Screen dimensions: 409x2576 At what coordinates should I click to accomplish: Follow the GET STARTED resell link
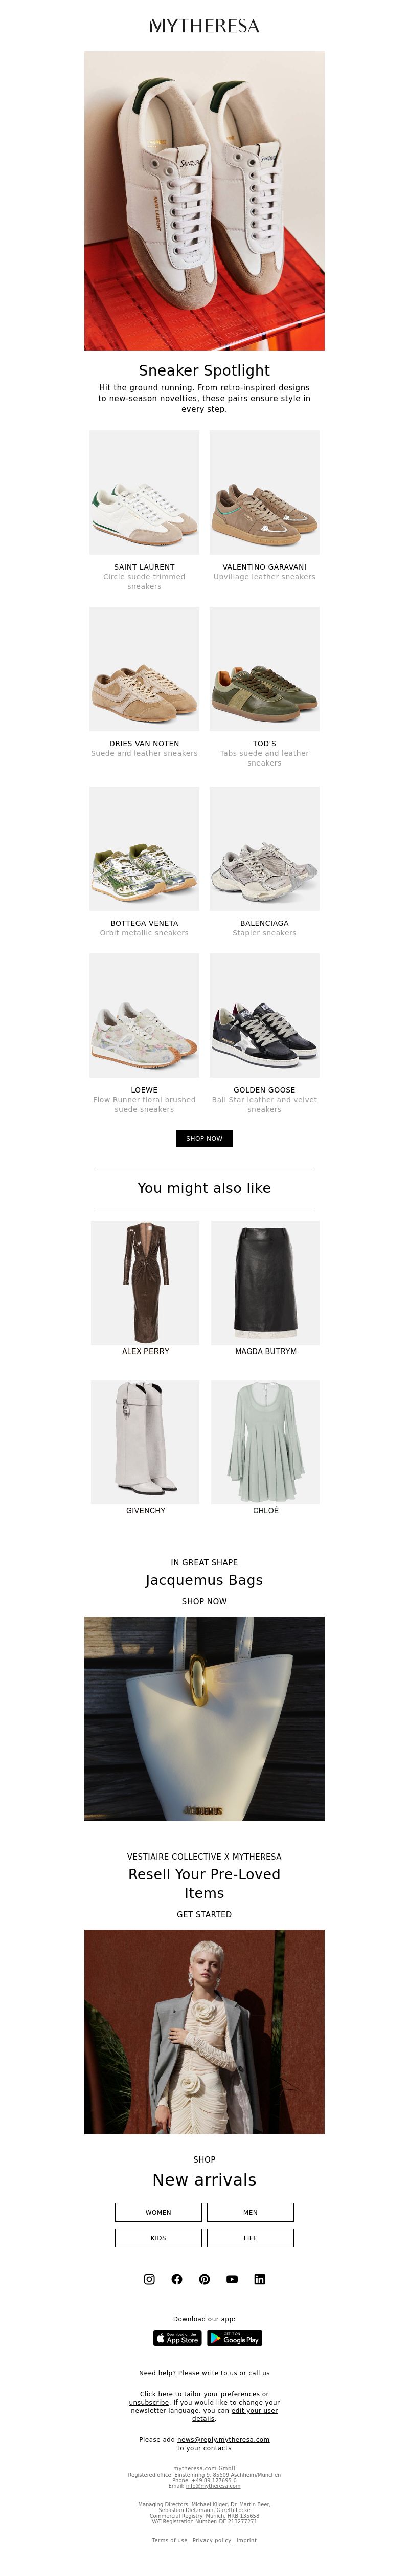pyautogui.click(x=204, y=1914)
